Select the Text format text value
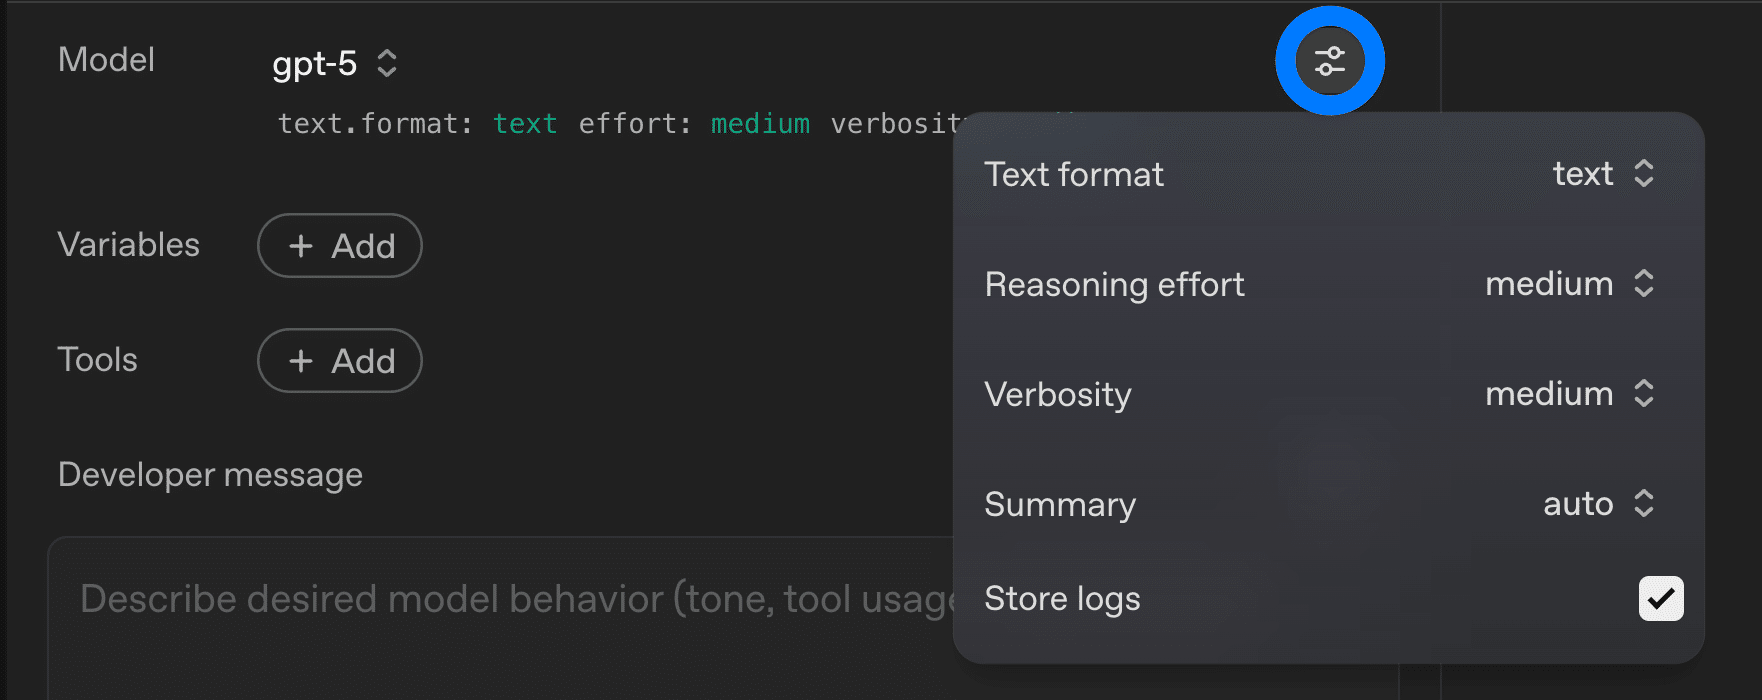The image size is (1762, 700). pyautogui.click(x=1583, y=174)
